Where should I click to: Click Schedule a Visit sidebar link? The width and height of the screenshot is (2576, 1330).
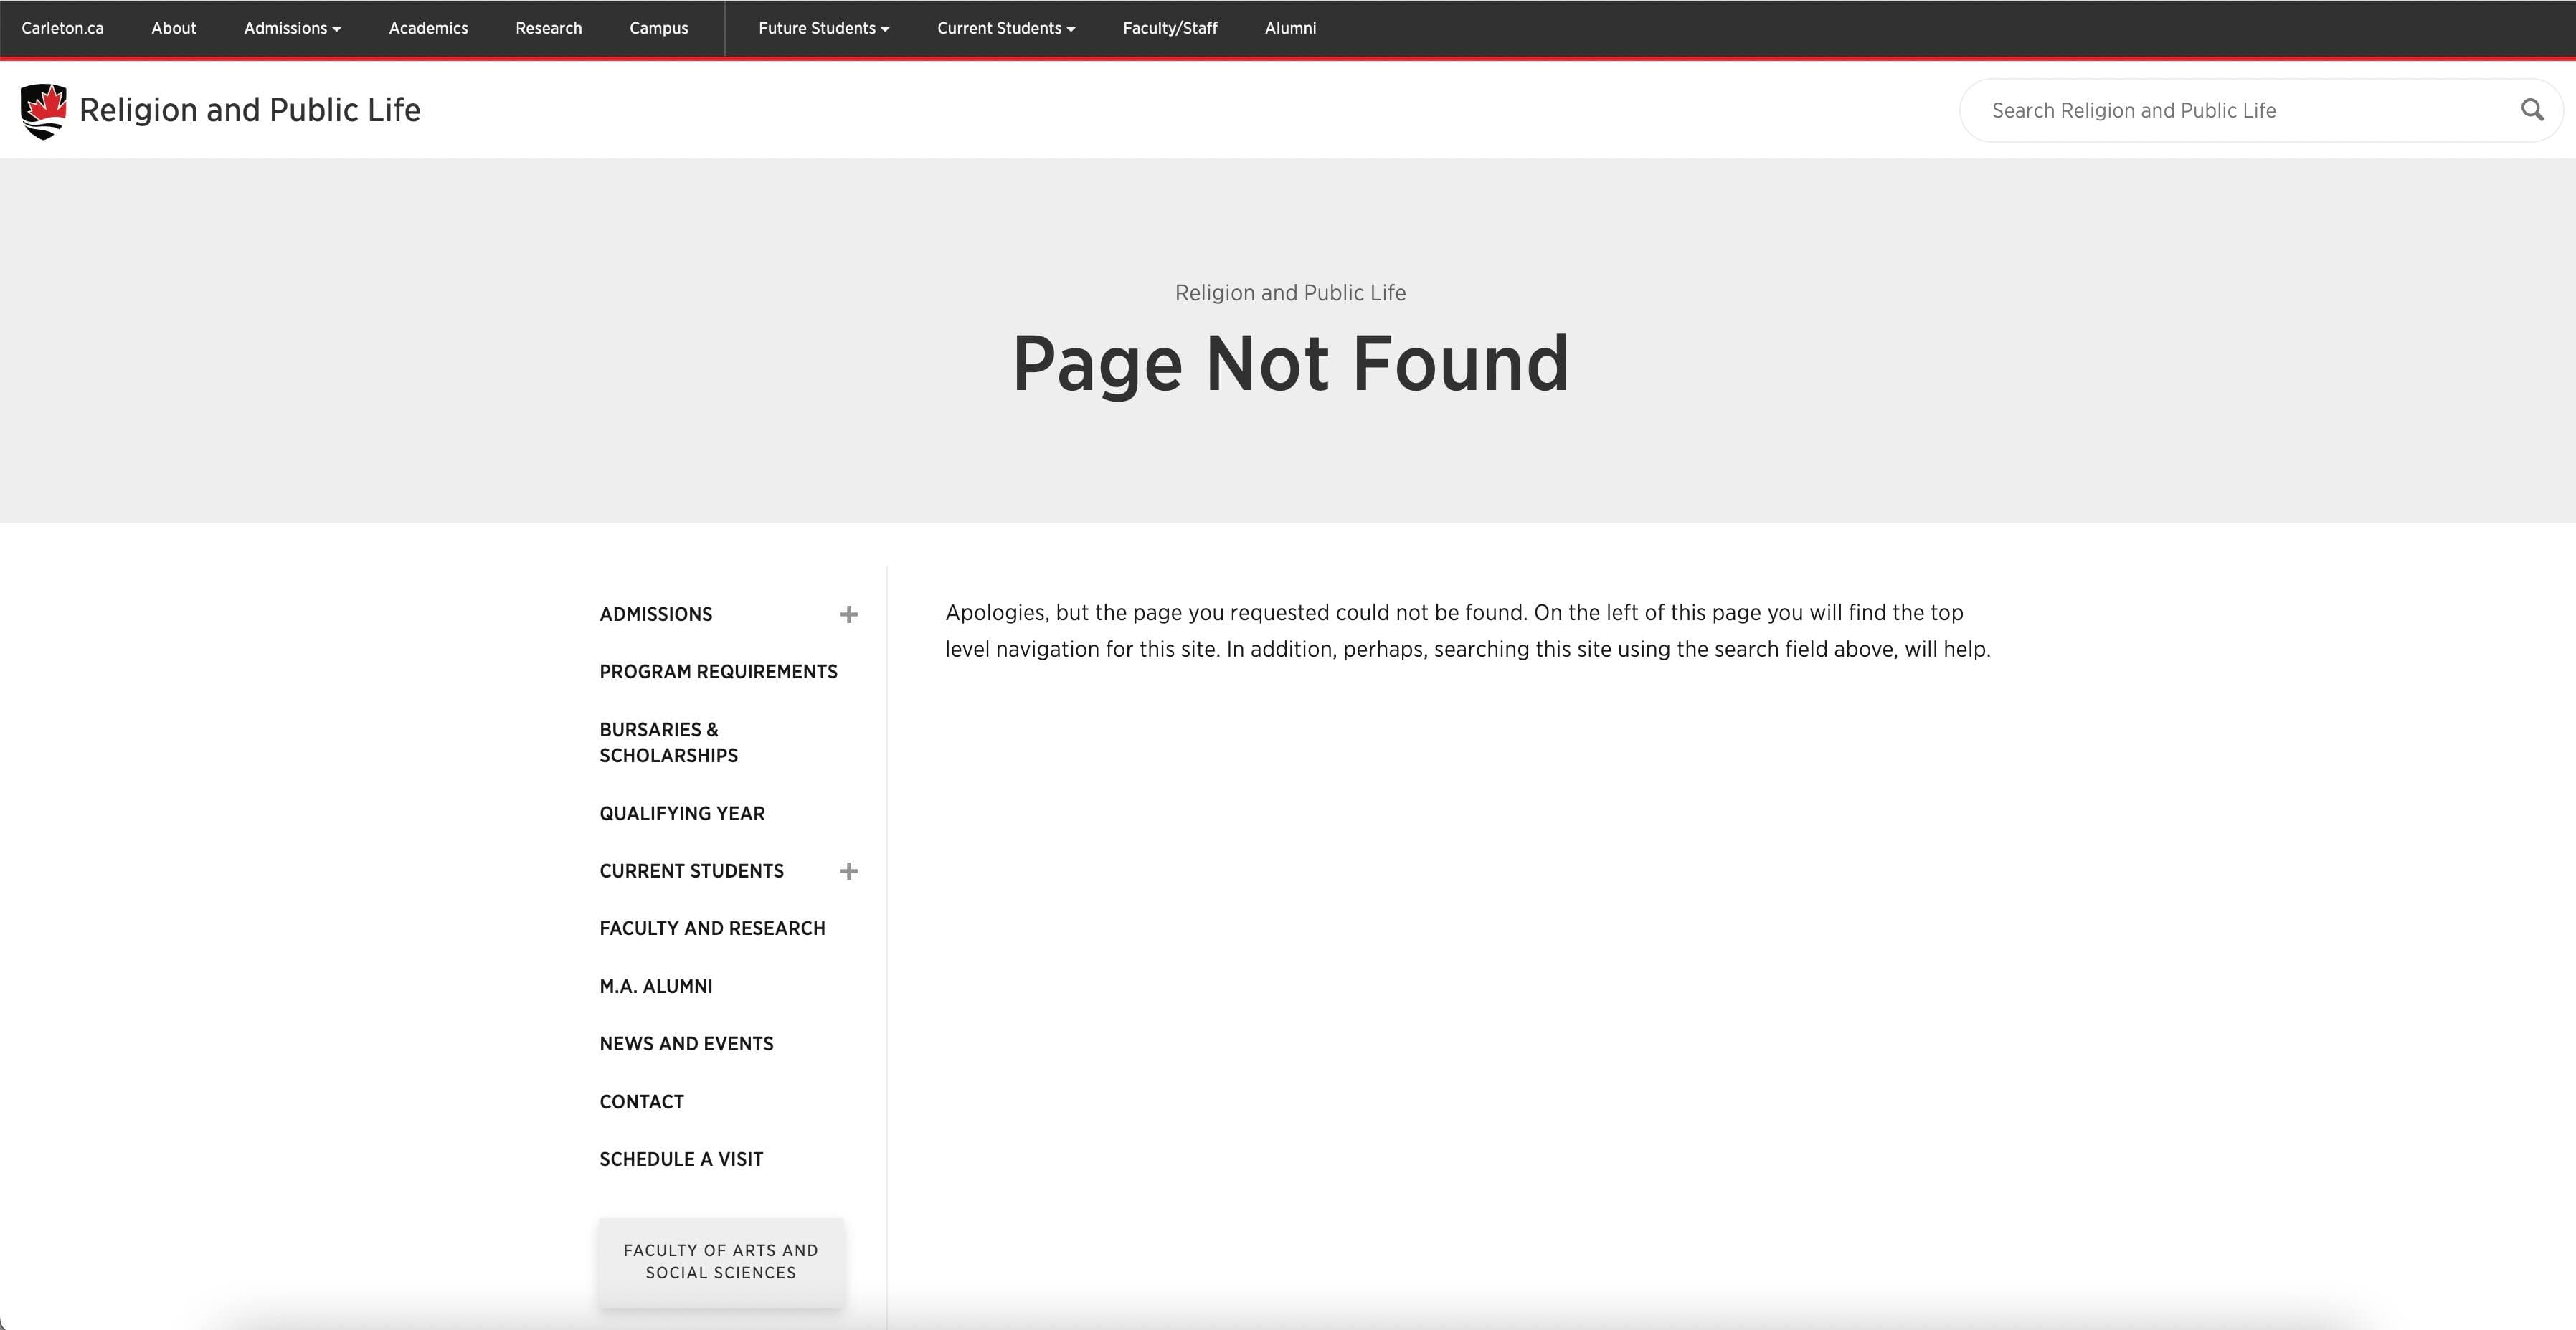681,1159
